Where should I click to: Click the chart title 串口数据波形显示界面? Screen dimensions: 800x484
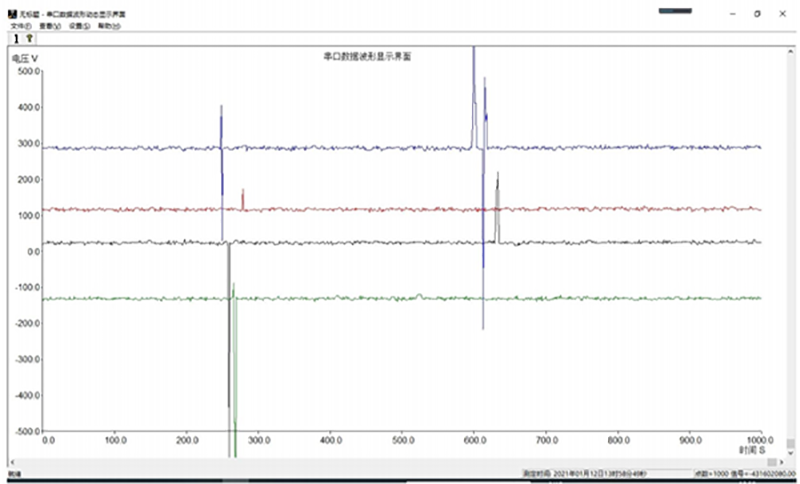click(x=368, y=57)
